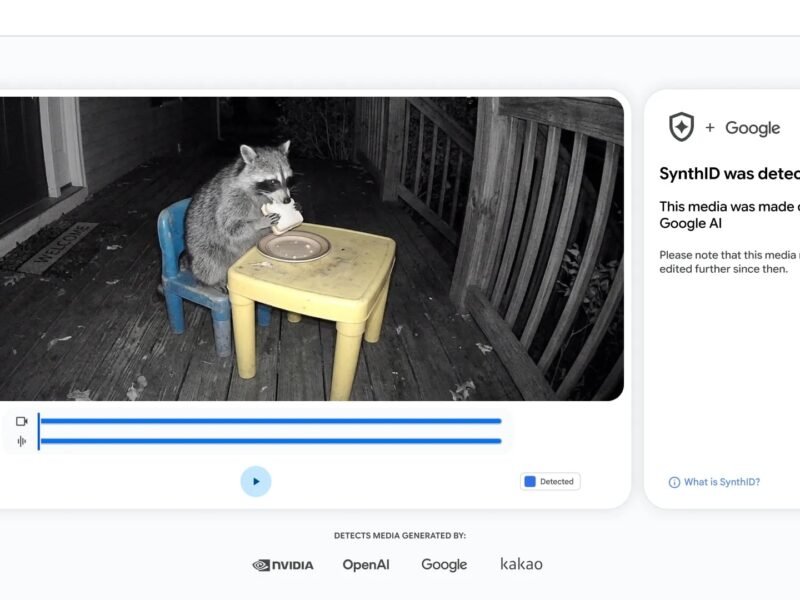Click the "SynthID was detected" heading

pyautogui.click(x=730, y=173)
